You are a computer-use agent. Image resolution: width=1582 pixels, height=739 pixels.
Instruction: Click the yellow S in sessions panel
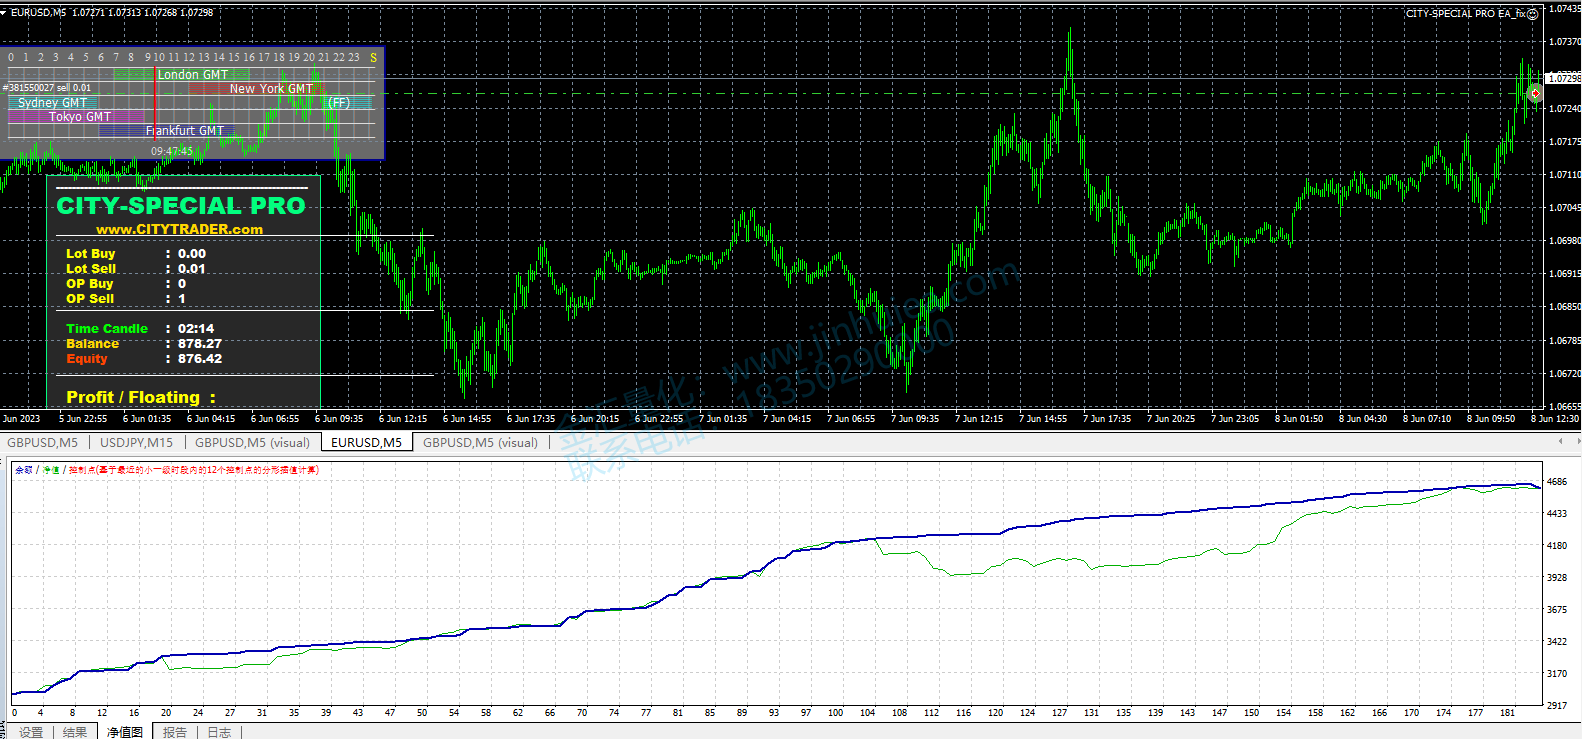374,58
